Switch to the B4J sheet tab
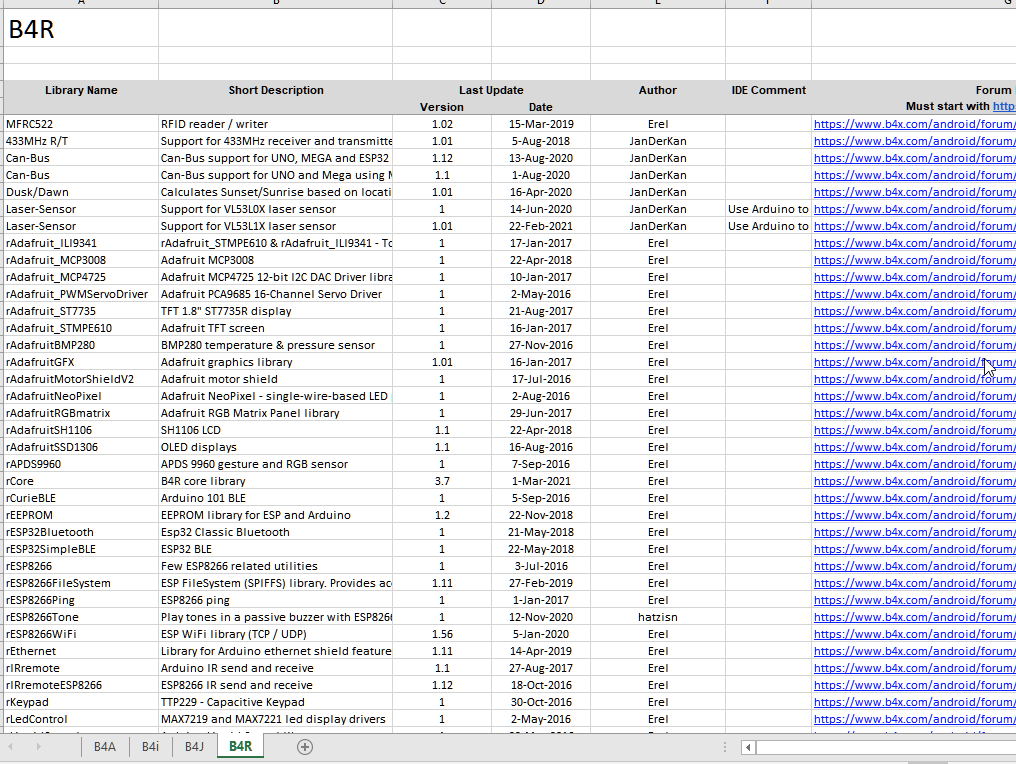The image size is (1016, 764). coord(194,747)
